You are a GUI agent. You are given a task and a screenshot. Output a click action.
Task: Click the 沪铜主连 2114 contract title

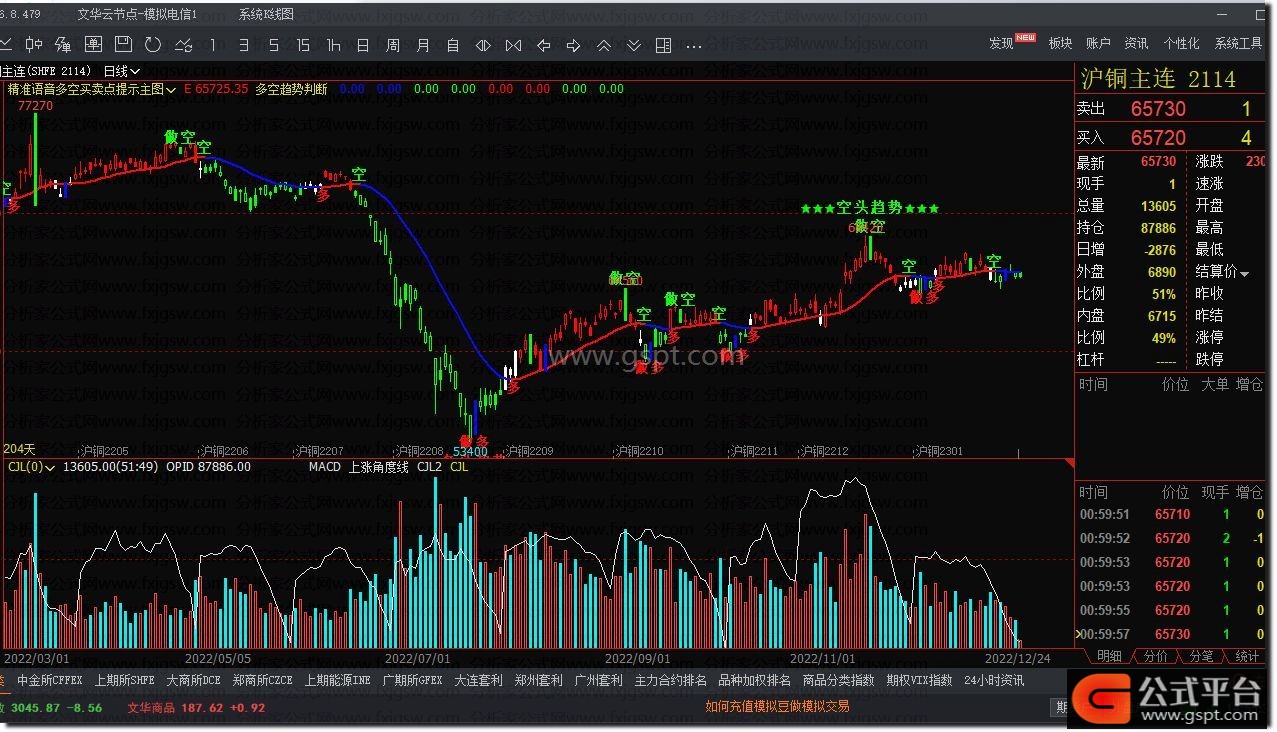coord(1159,79)
